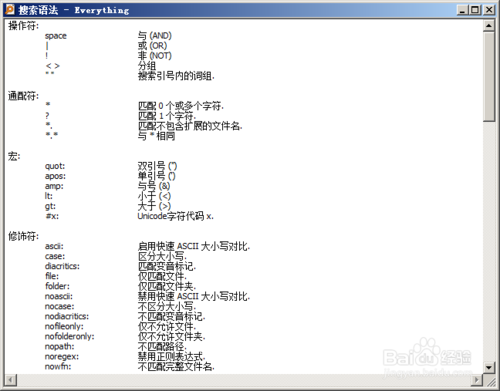The image size is (500, 391).
Task: Click the 'diacritics:' modifier text
Action: (x=62, y=266)
